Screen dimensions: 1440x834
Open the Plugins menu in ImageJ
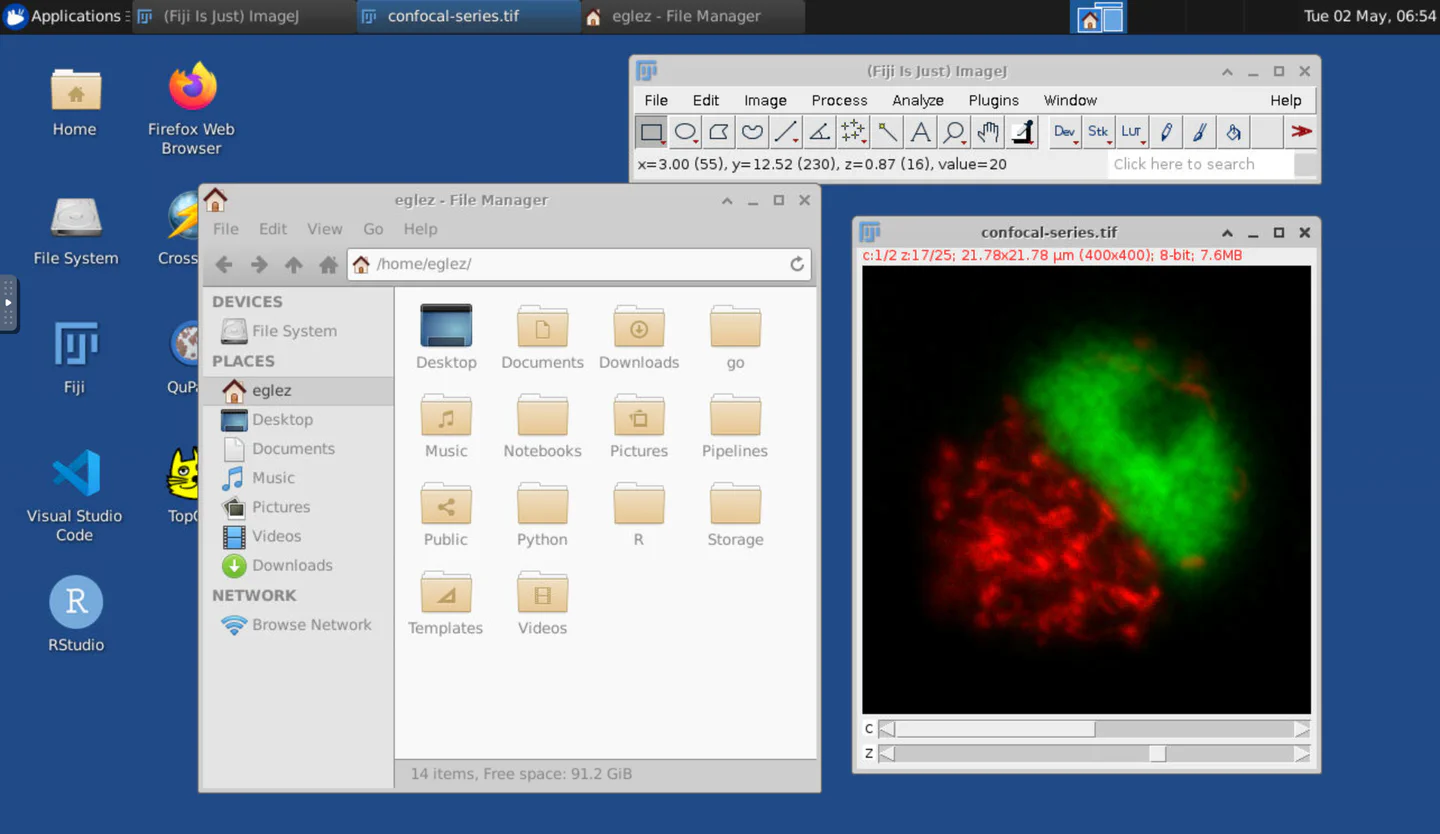click(x=993, y=100)
